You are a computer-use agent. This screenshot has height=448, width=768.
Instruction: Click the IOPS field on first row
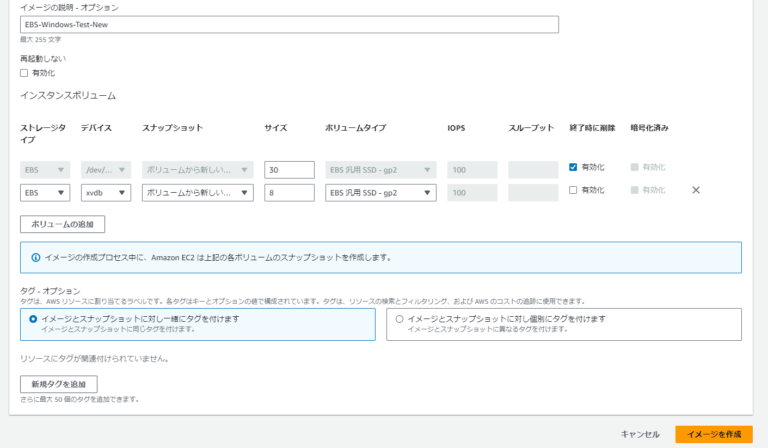click(x=472, y=170)
